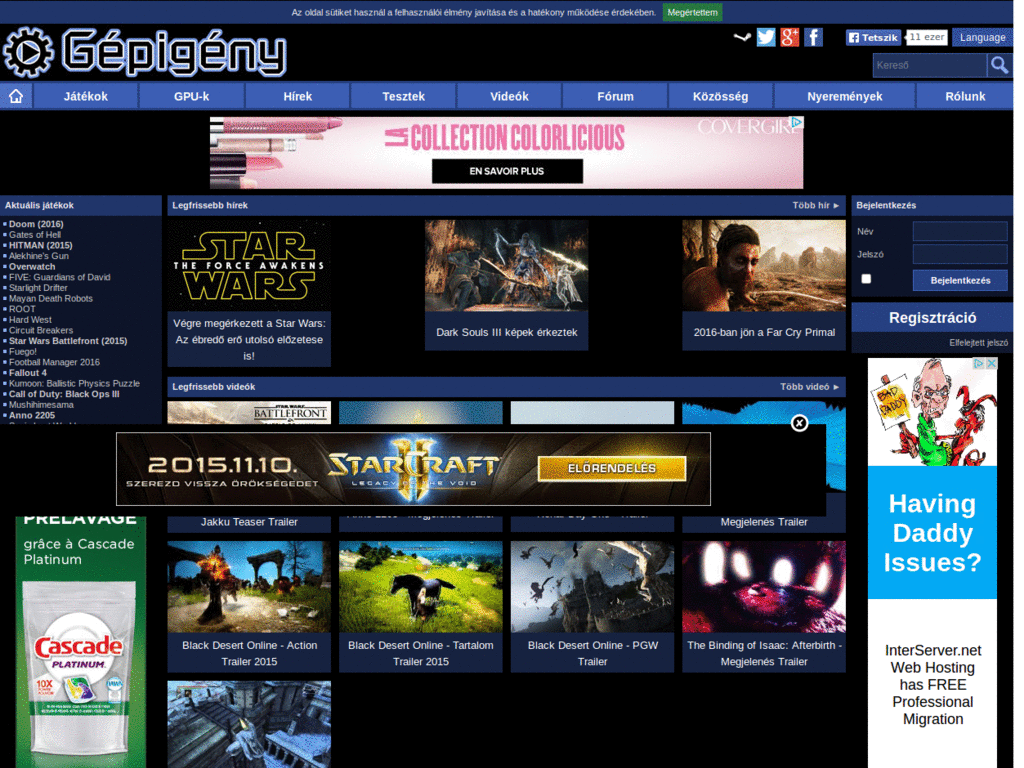1024x768 pixels.
Task: Open the Nyeremények menu
Action: click(844, 96)
